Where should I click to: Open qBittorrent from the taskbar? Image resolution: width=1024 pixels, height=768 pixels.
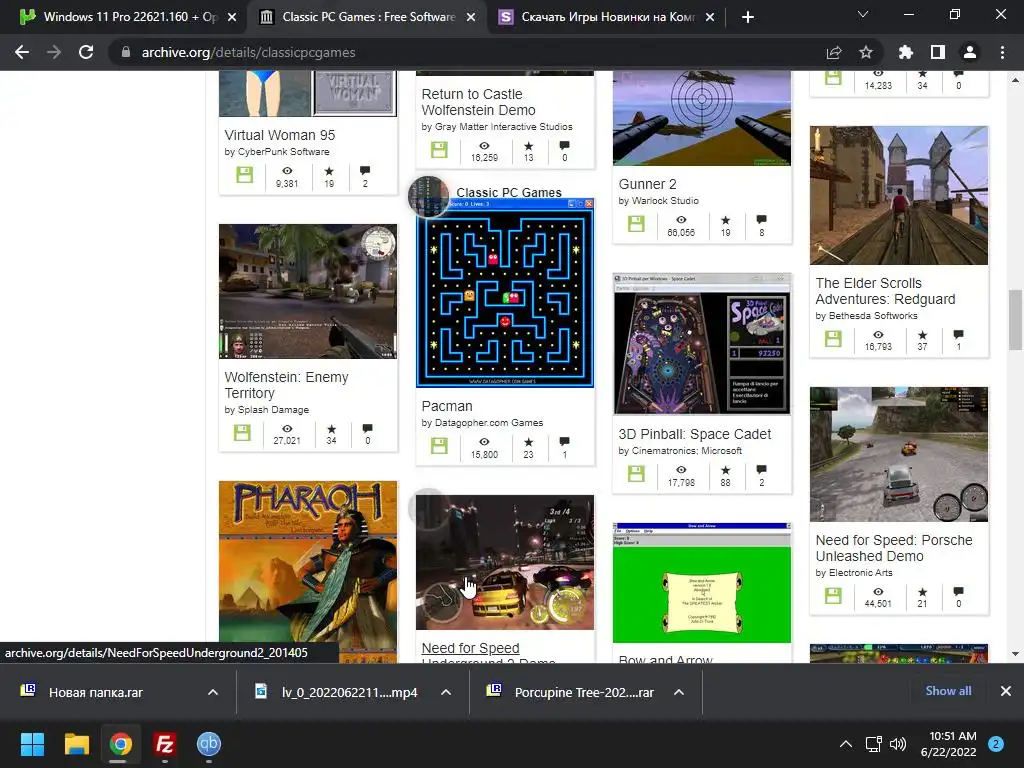point(209,744)
